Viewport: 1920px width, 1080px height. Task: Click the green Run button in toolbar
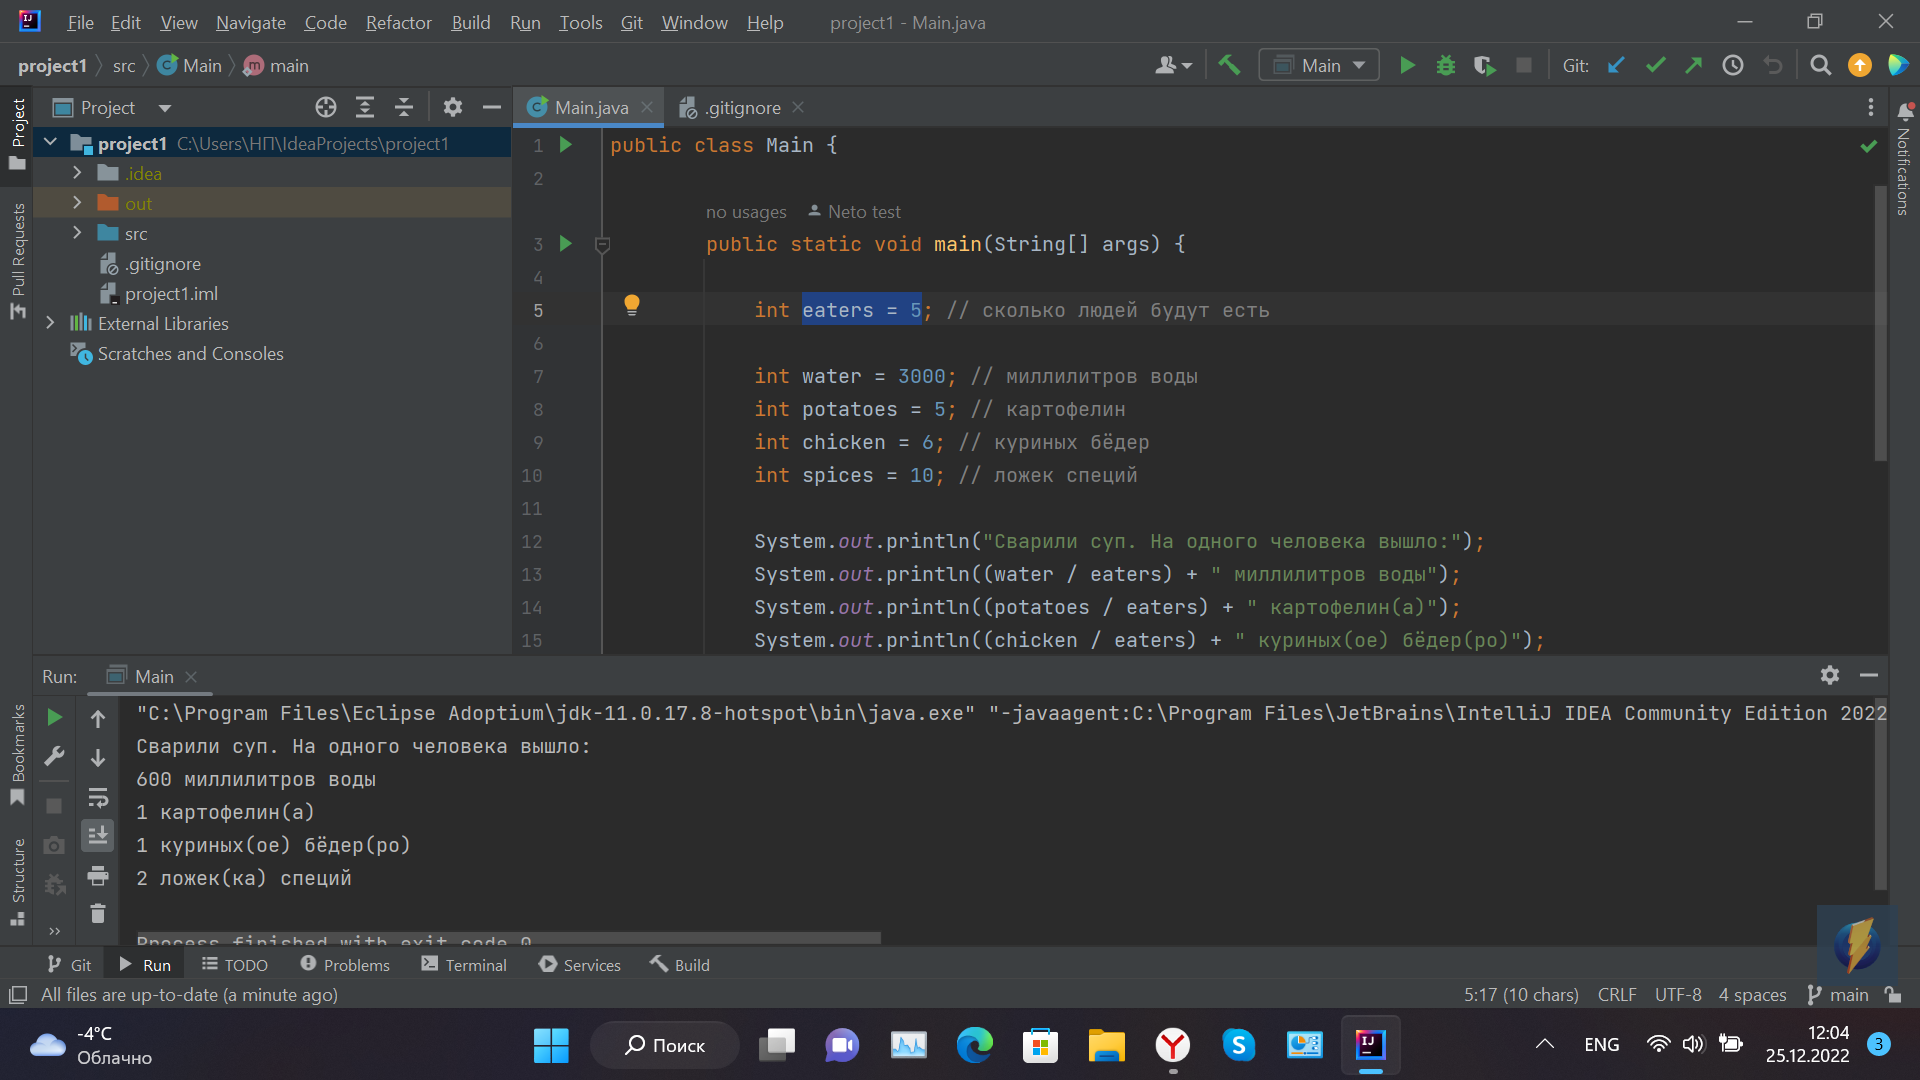pos(1407,66)
